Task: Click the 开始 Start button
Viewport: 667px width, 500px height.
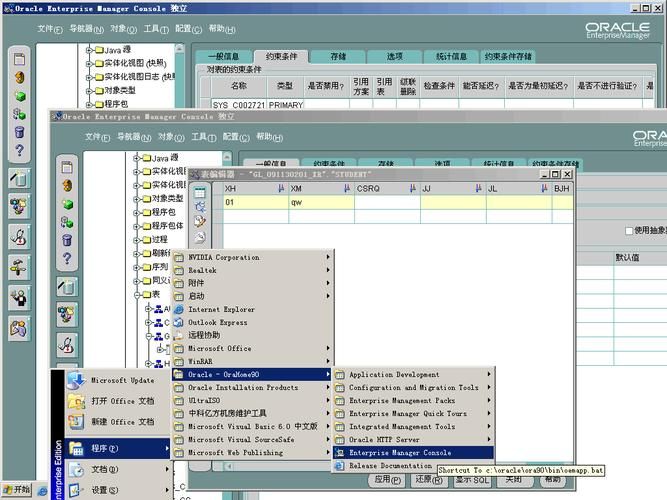Action: (x=17, y=490)
